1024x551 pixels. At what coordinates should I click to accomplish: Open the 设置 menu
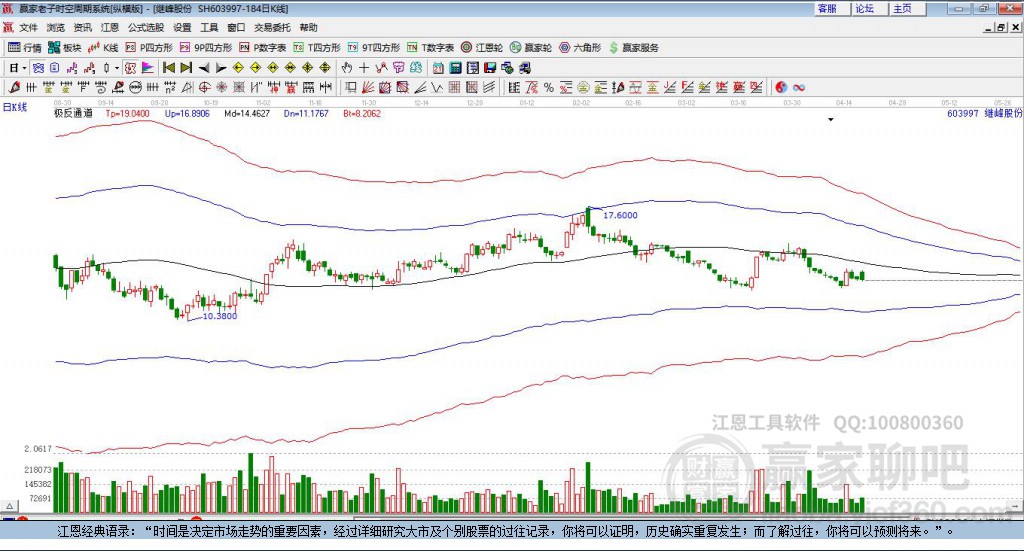(x=182, y=27)
